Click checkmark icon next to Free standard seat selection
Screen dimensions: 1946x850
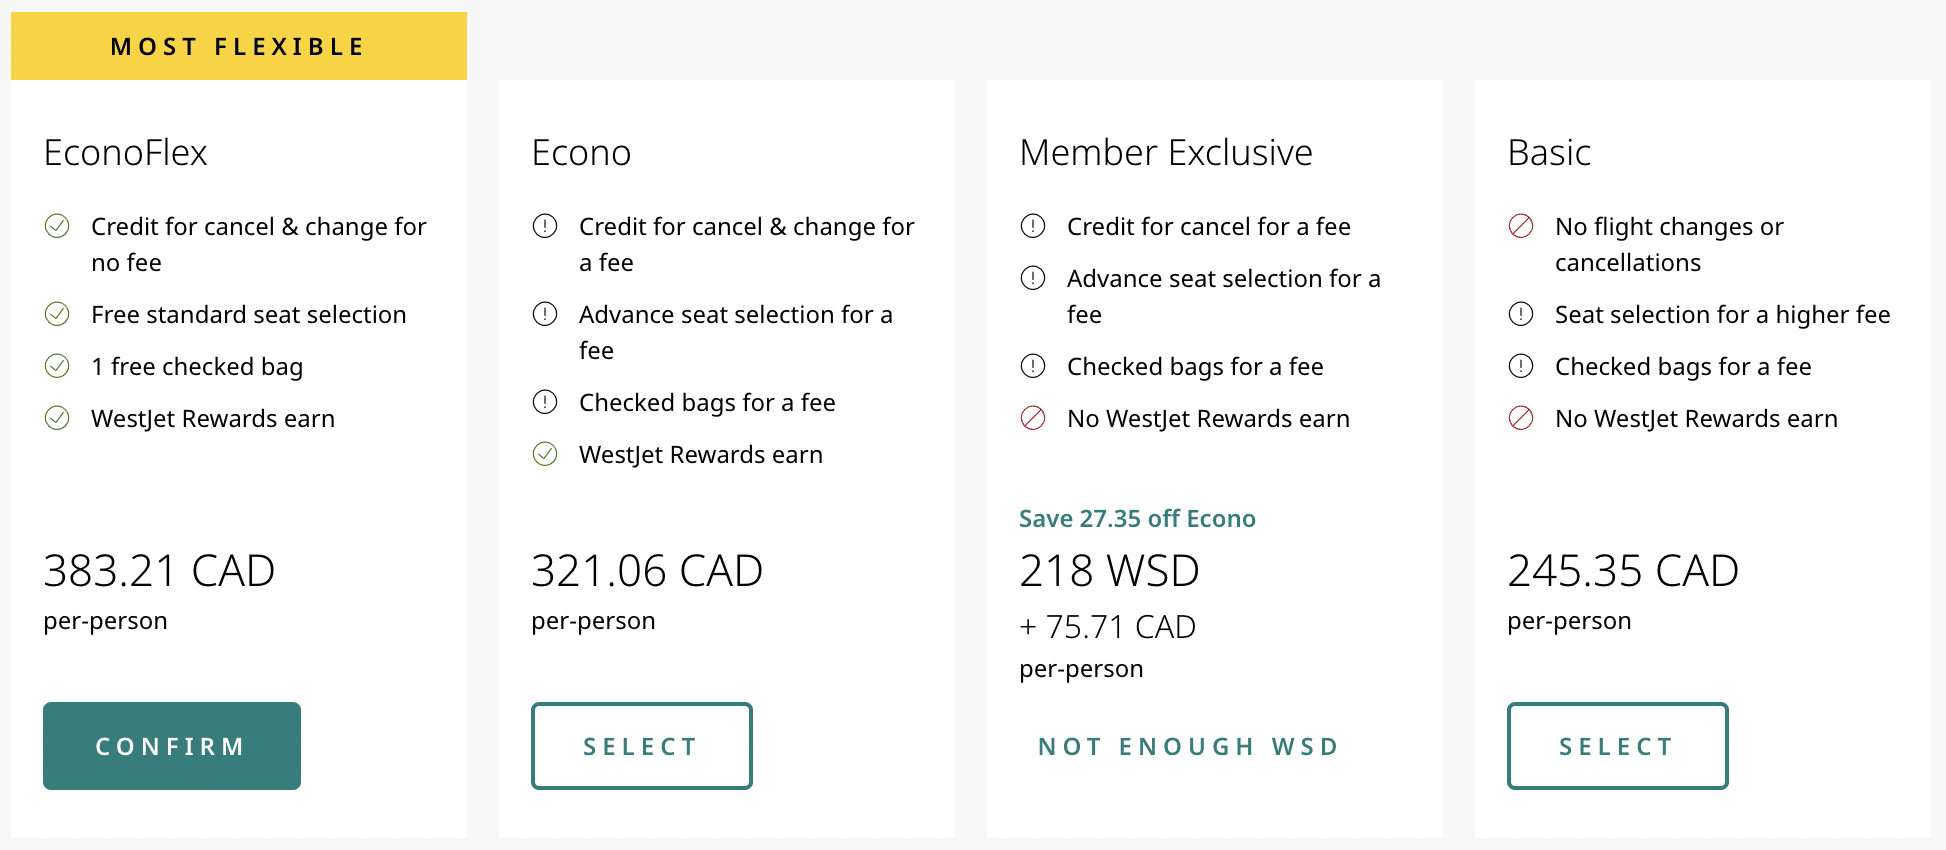(57, 314)
